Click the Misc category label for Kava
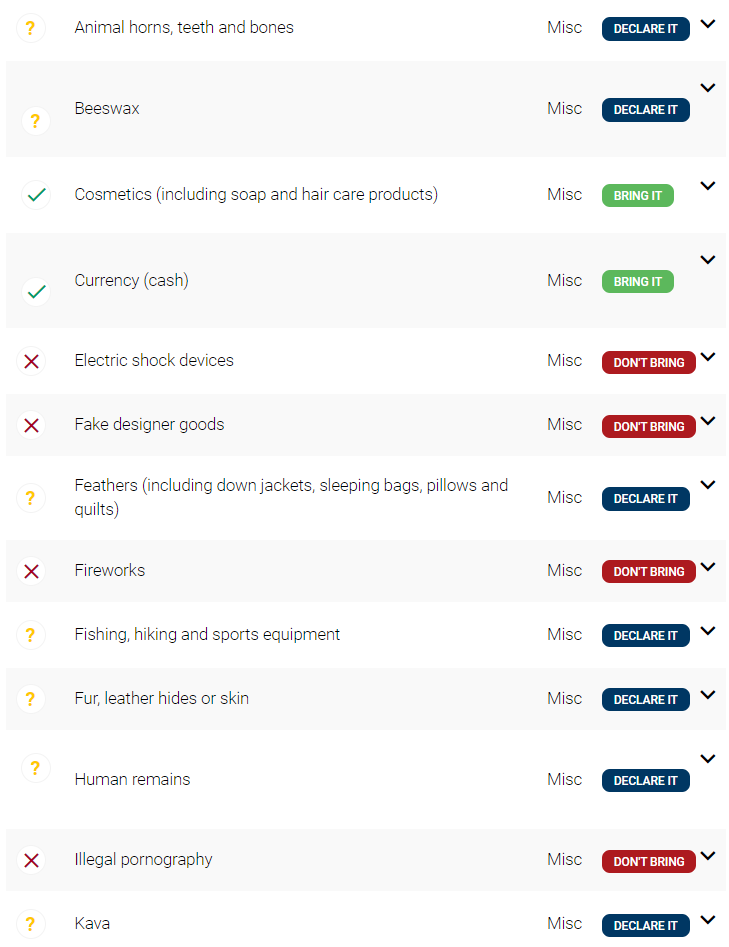The image size is (729, 947). coord(565,923)
